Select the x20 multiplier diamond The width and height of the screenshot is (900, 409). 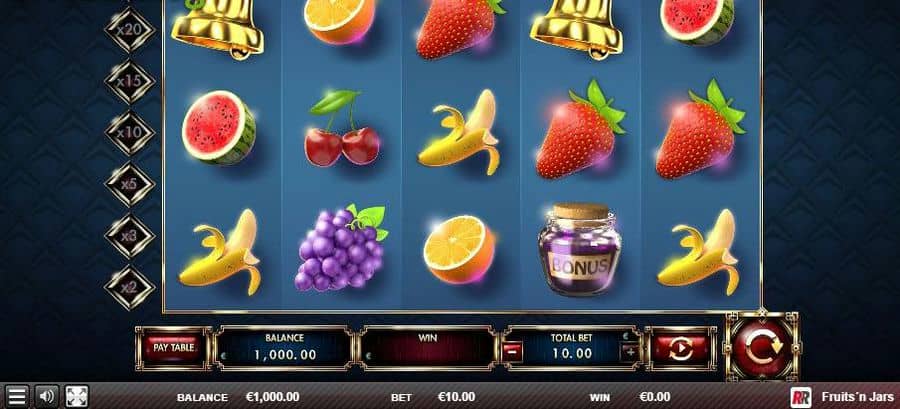(129, 29)
